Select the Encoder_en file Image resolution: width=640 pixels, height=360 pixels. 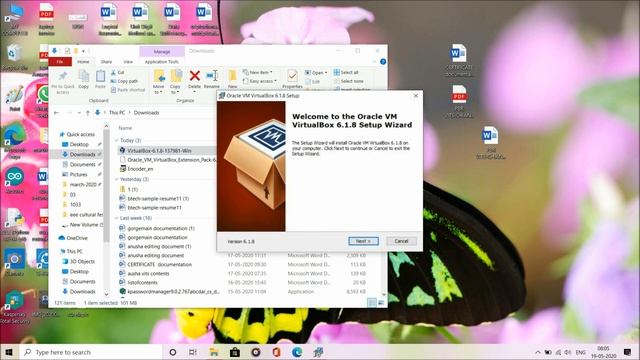click(x=137, y=169)
